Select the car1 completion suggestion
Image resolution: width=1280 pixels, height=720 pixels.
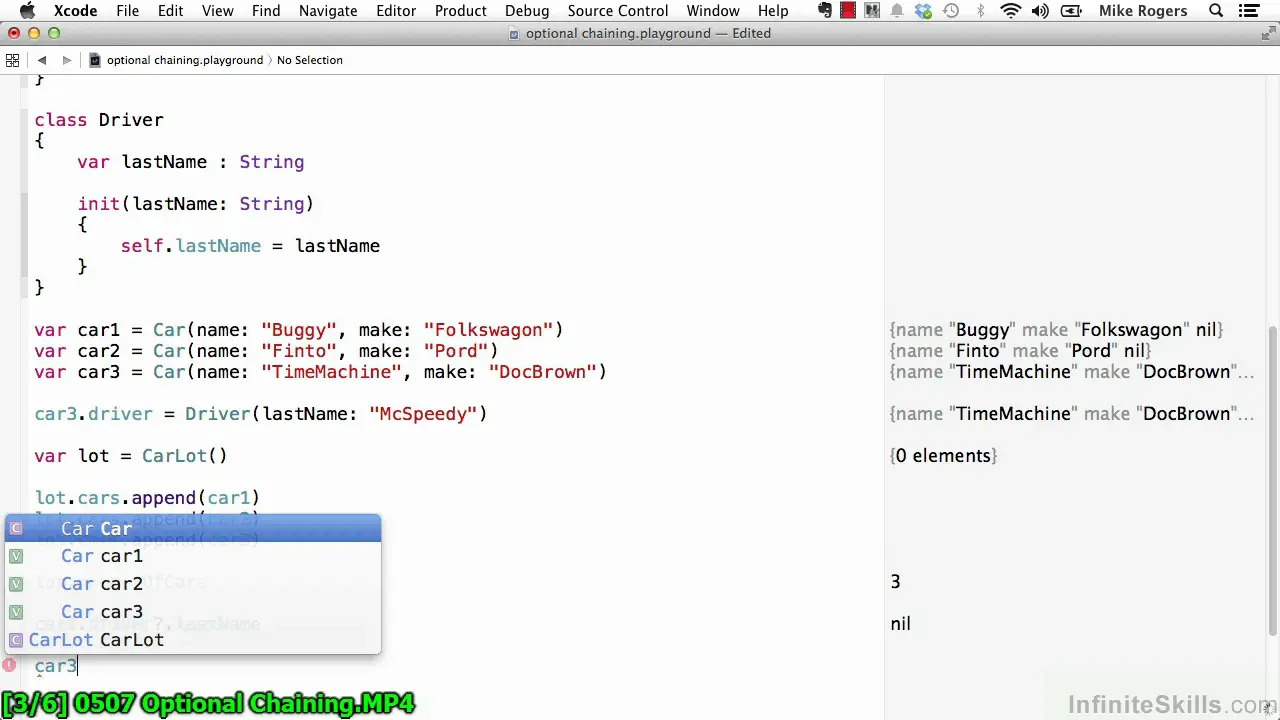pos(193,556)
